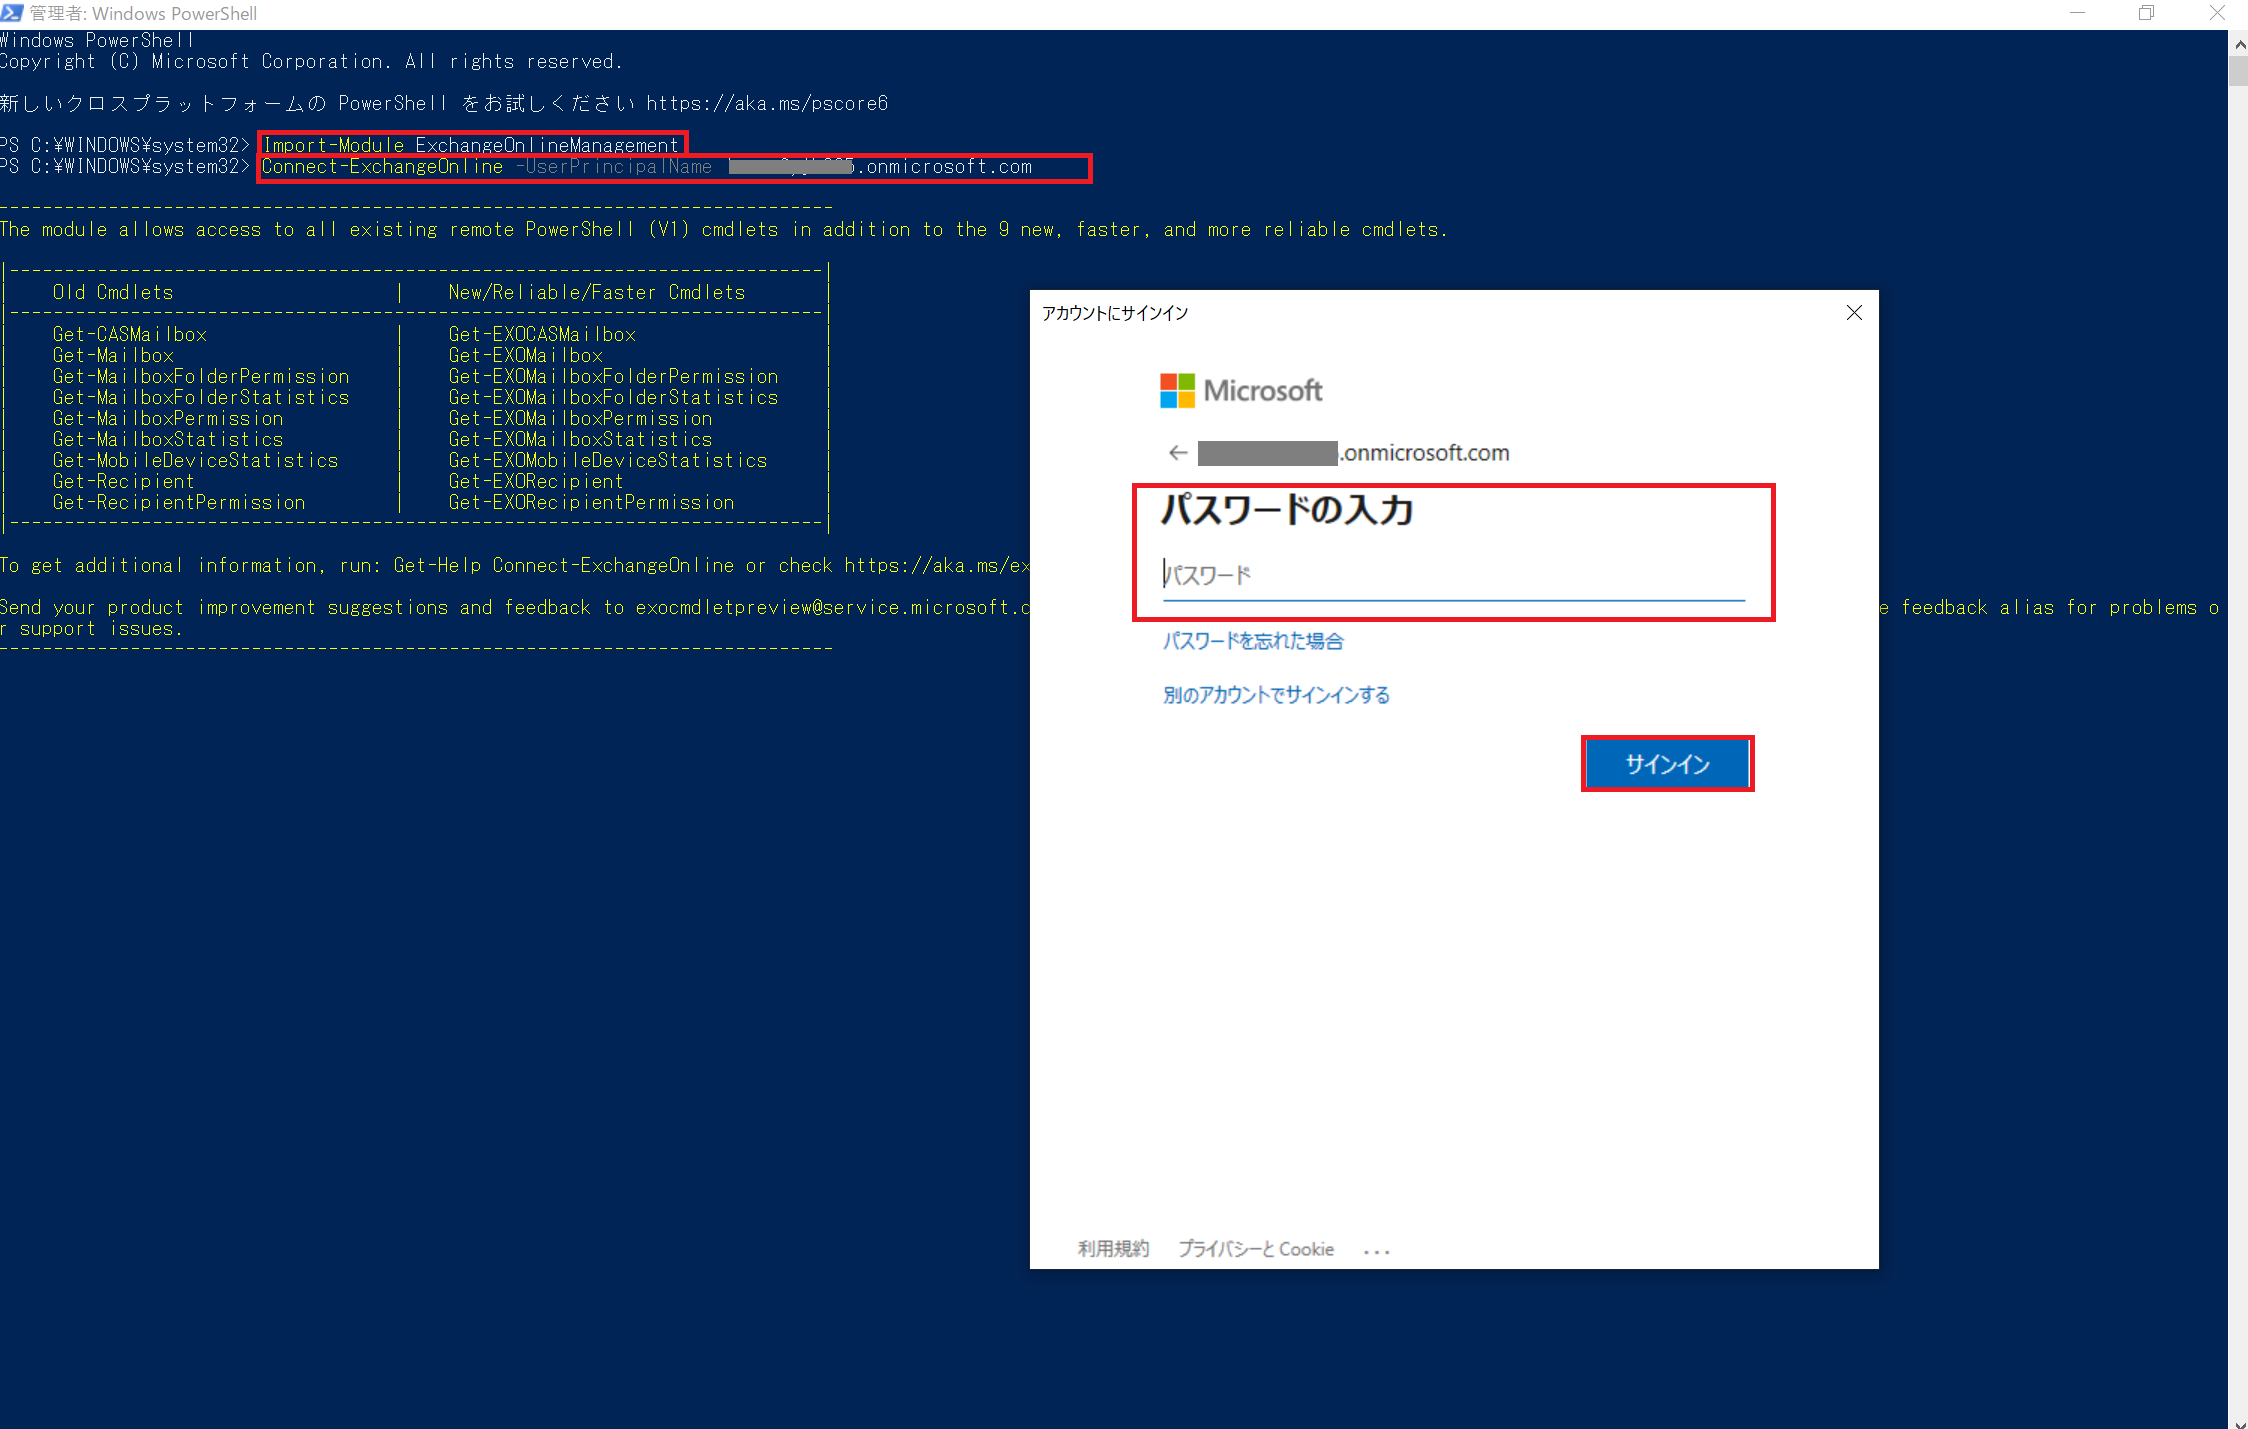Click the Get-CASMailbox entry in Old Cmdlets
Screen dimensions: 2248x1429
130,335
